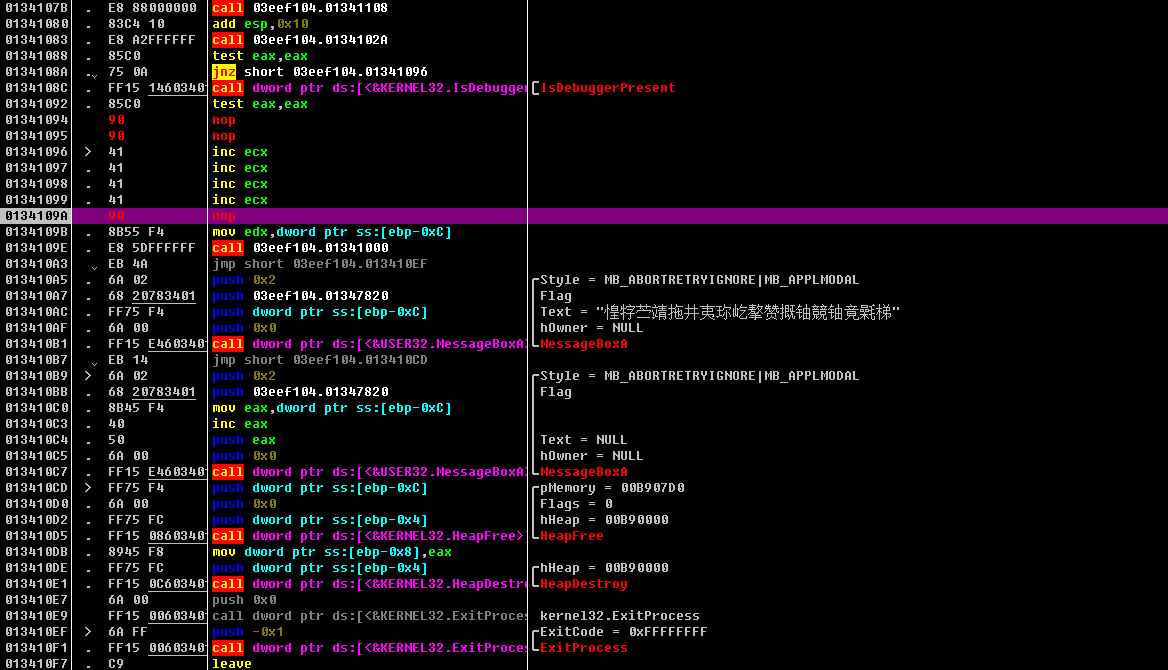Click the jump target marker at 013410B9
Image resolution: width=1168 pixels, height=670 pixels.
86,375
